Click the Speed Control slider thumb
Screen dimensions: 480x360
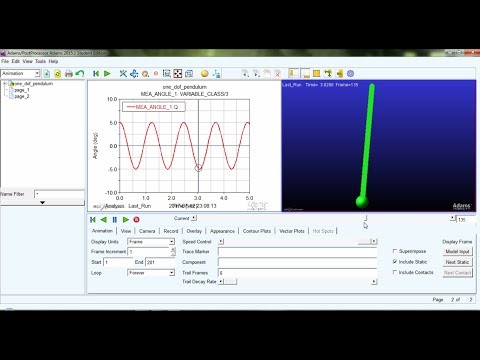[x=364, y=241]
